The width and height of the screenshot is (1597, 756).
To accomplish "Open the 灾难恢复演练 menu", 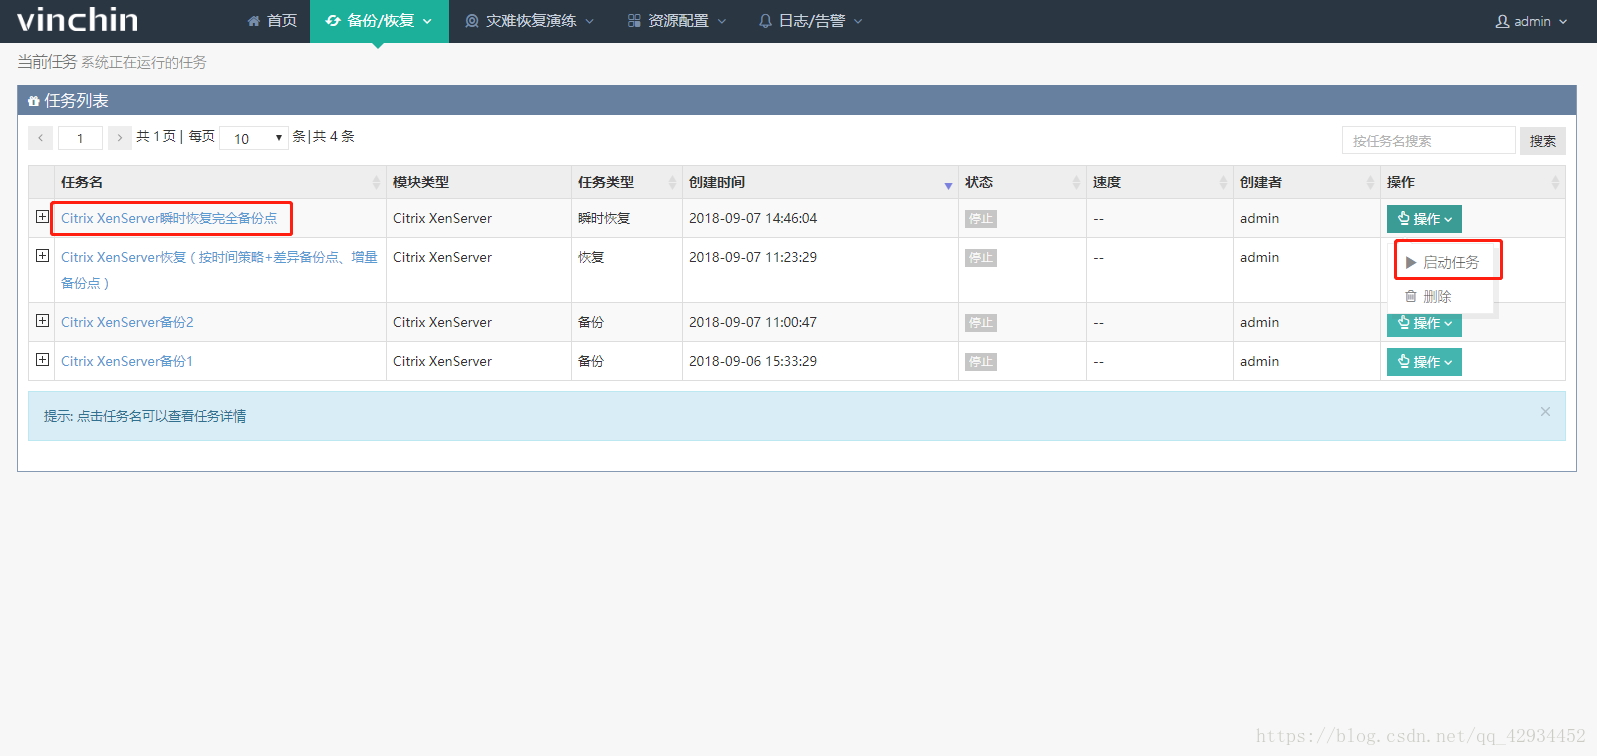I will (x=530, y=21).
